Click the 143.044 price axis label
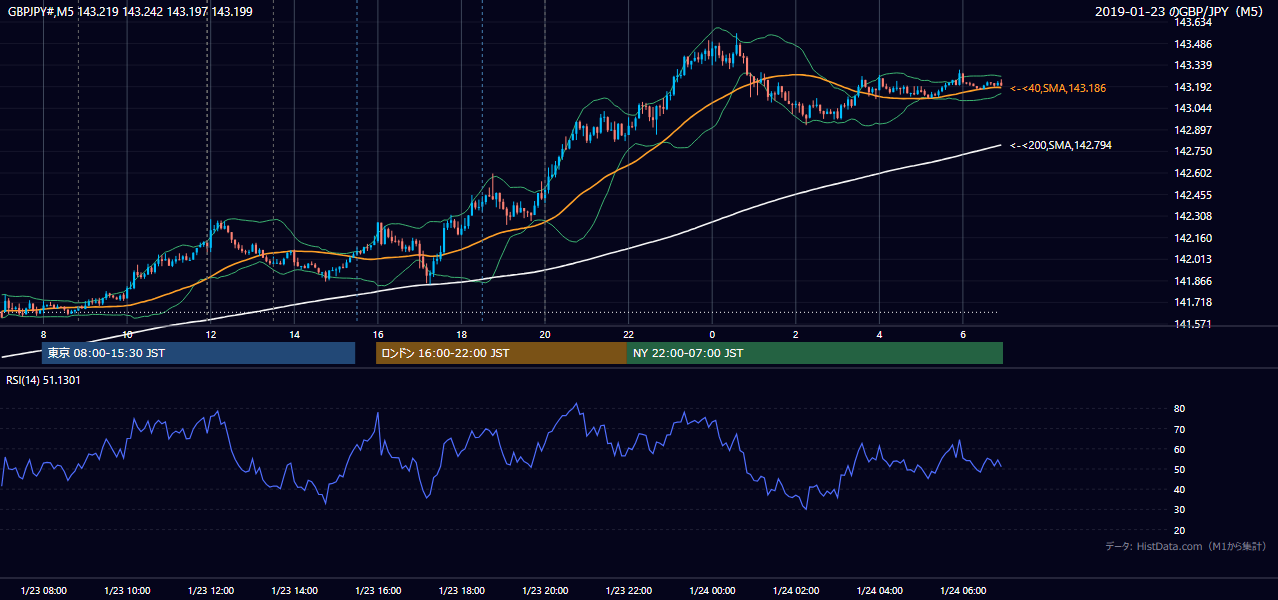The width and height of the screenshot is (1278, 600). point(1193,108)
